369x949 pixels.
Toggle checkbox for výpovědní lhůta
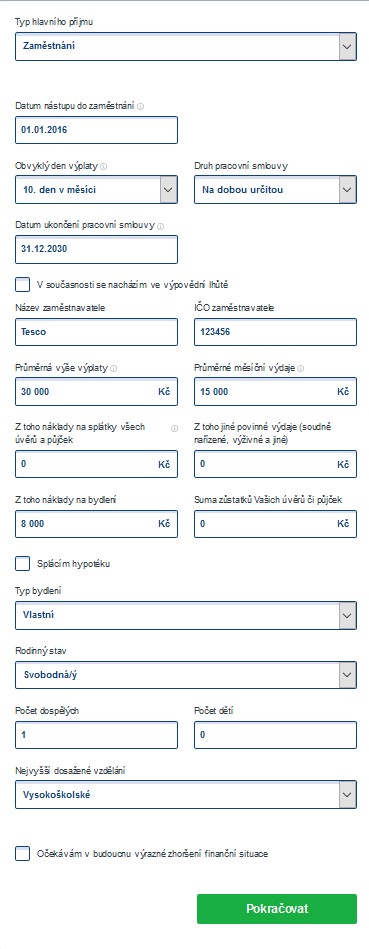pos(22,284)
